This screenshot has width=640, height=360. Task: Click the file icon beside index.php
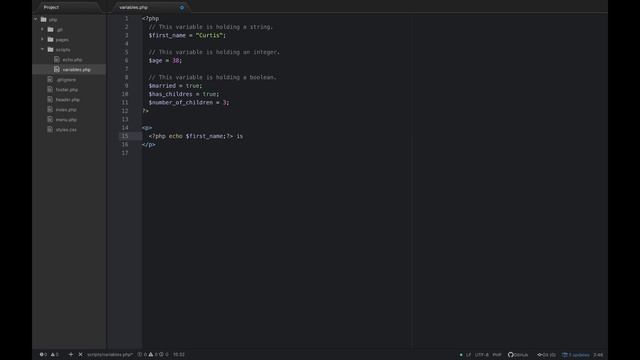point(50,109)
